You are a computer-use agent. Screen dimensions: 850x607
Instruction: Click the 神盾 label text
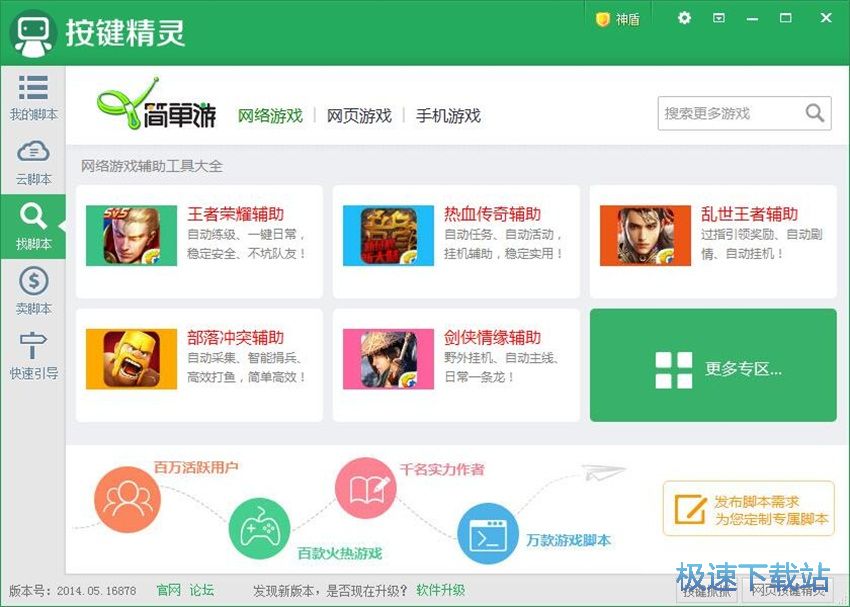[628, 20]
